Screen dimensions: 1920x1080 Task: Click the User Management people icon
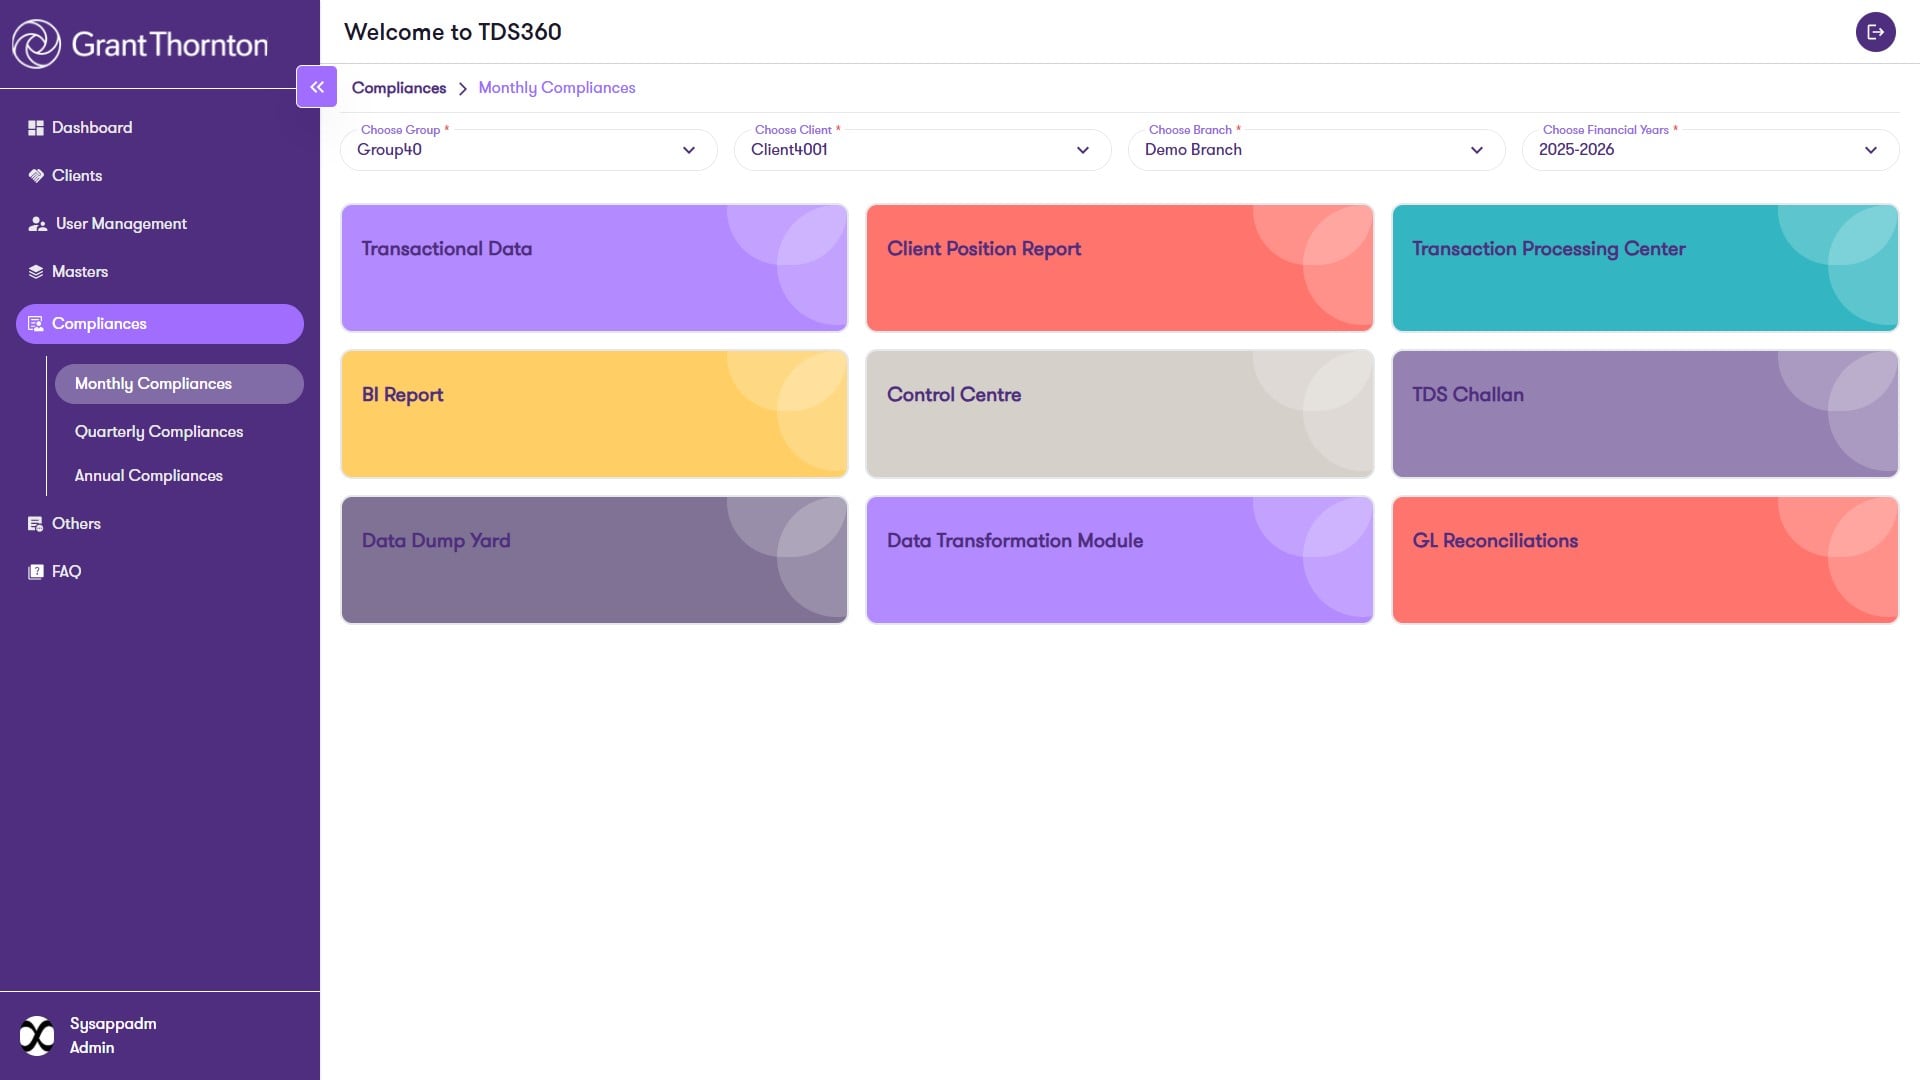pyautogui.click(x=38, y=224)
